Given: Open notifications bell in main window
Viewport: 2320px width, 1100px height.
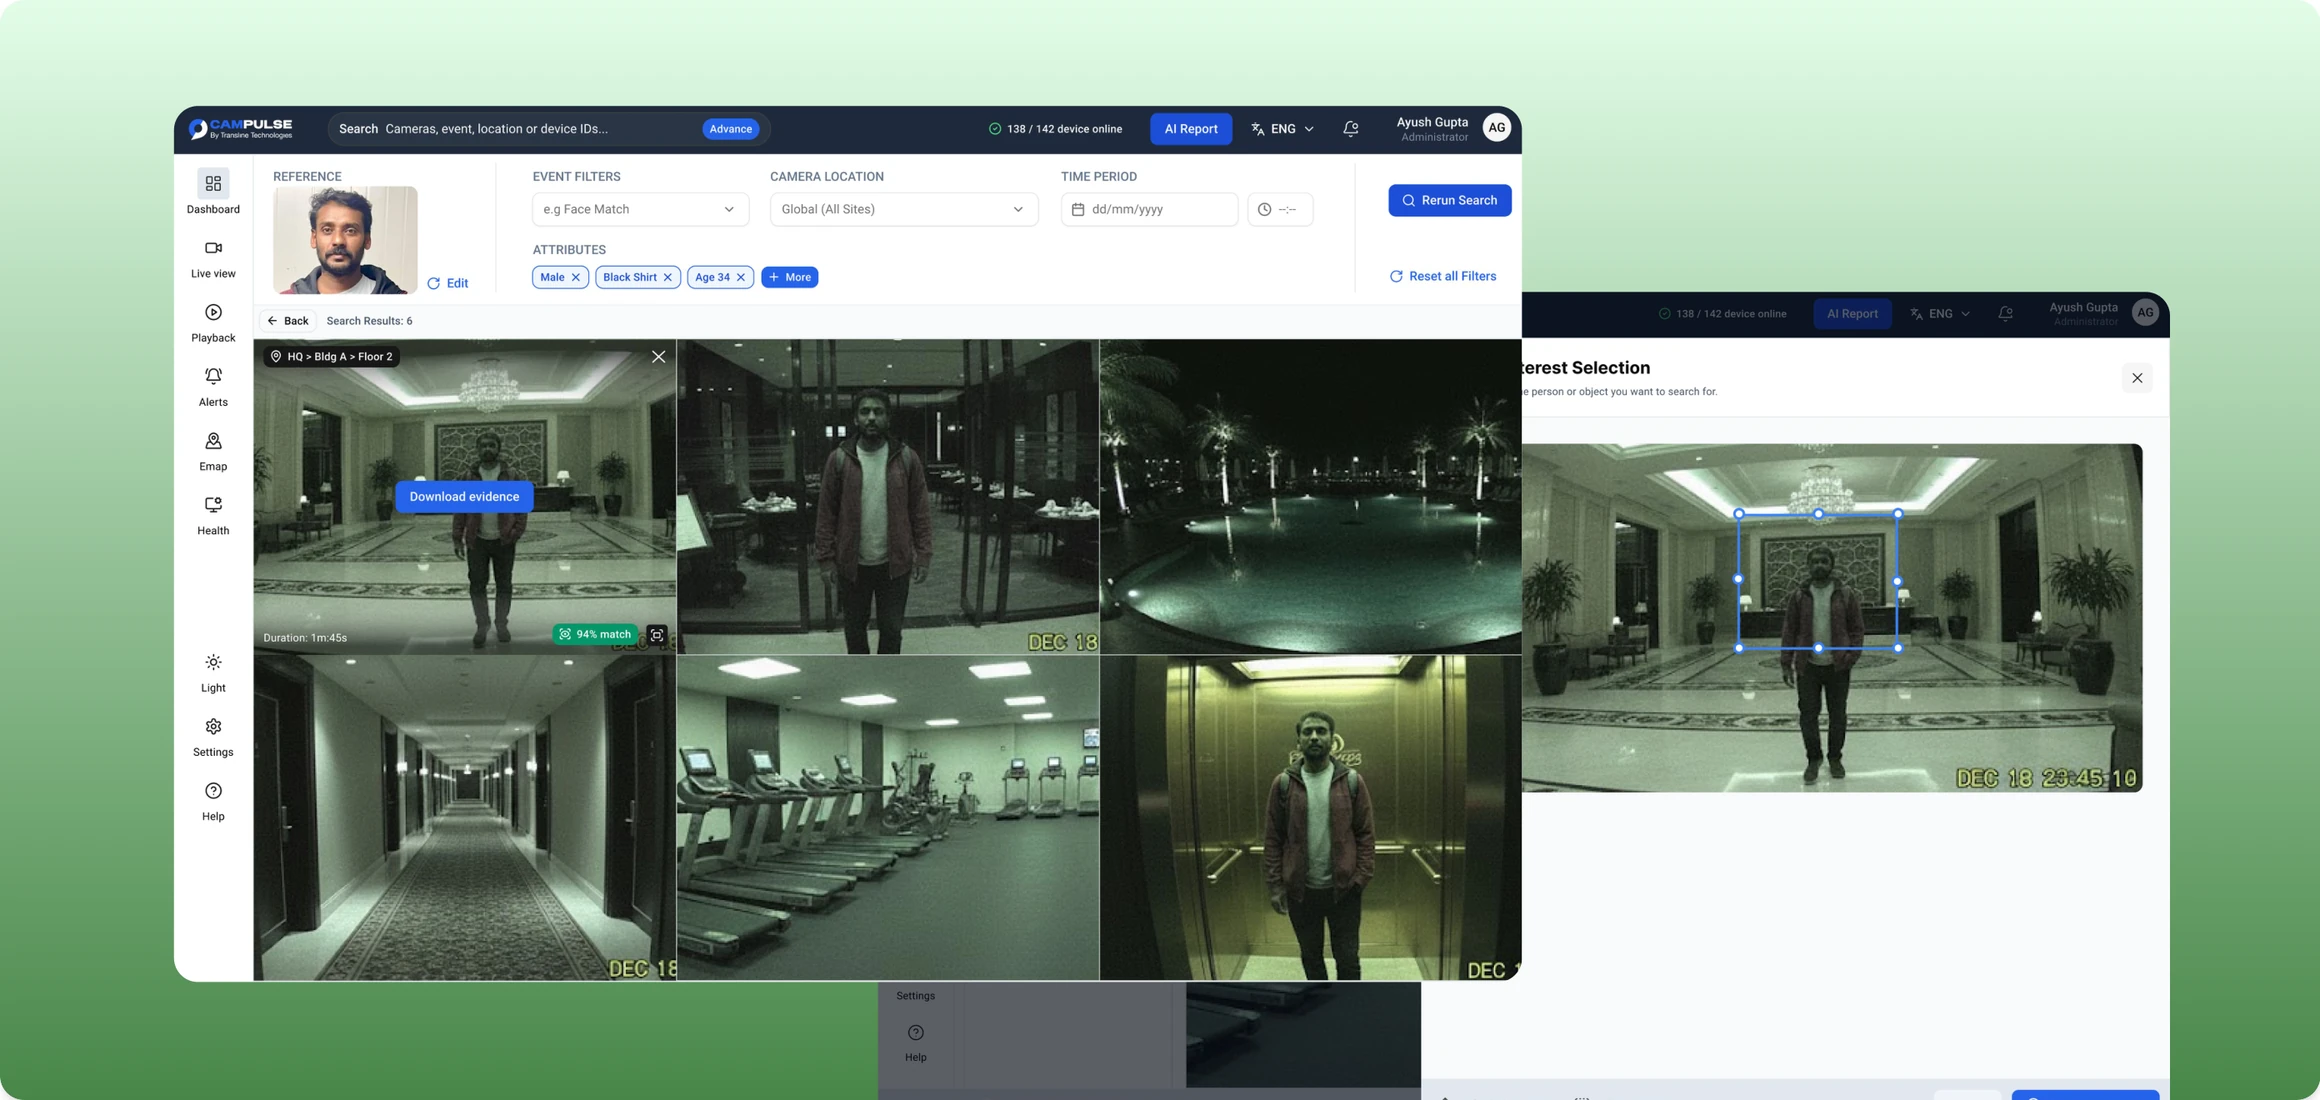Looking at the screenshot, I should coord(1351,129).
